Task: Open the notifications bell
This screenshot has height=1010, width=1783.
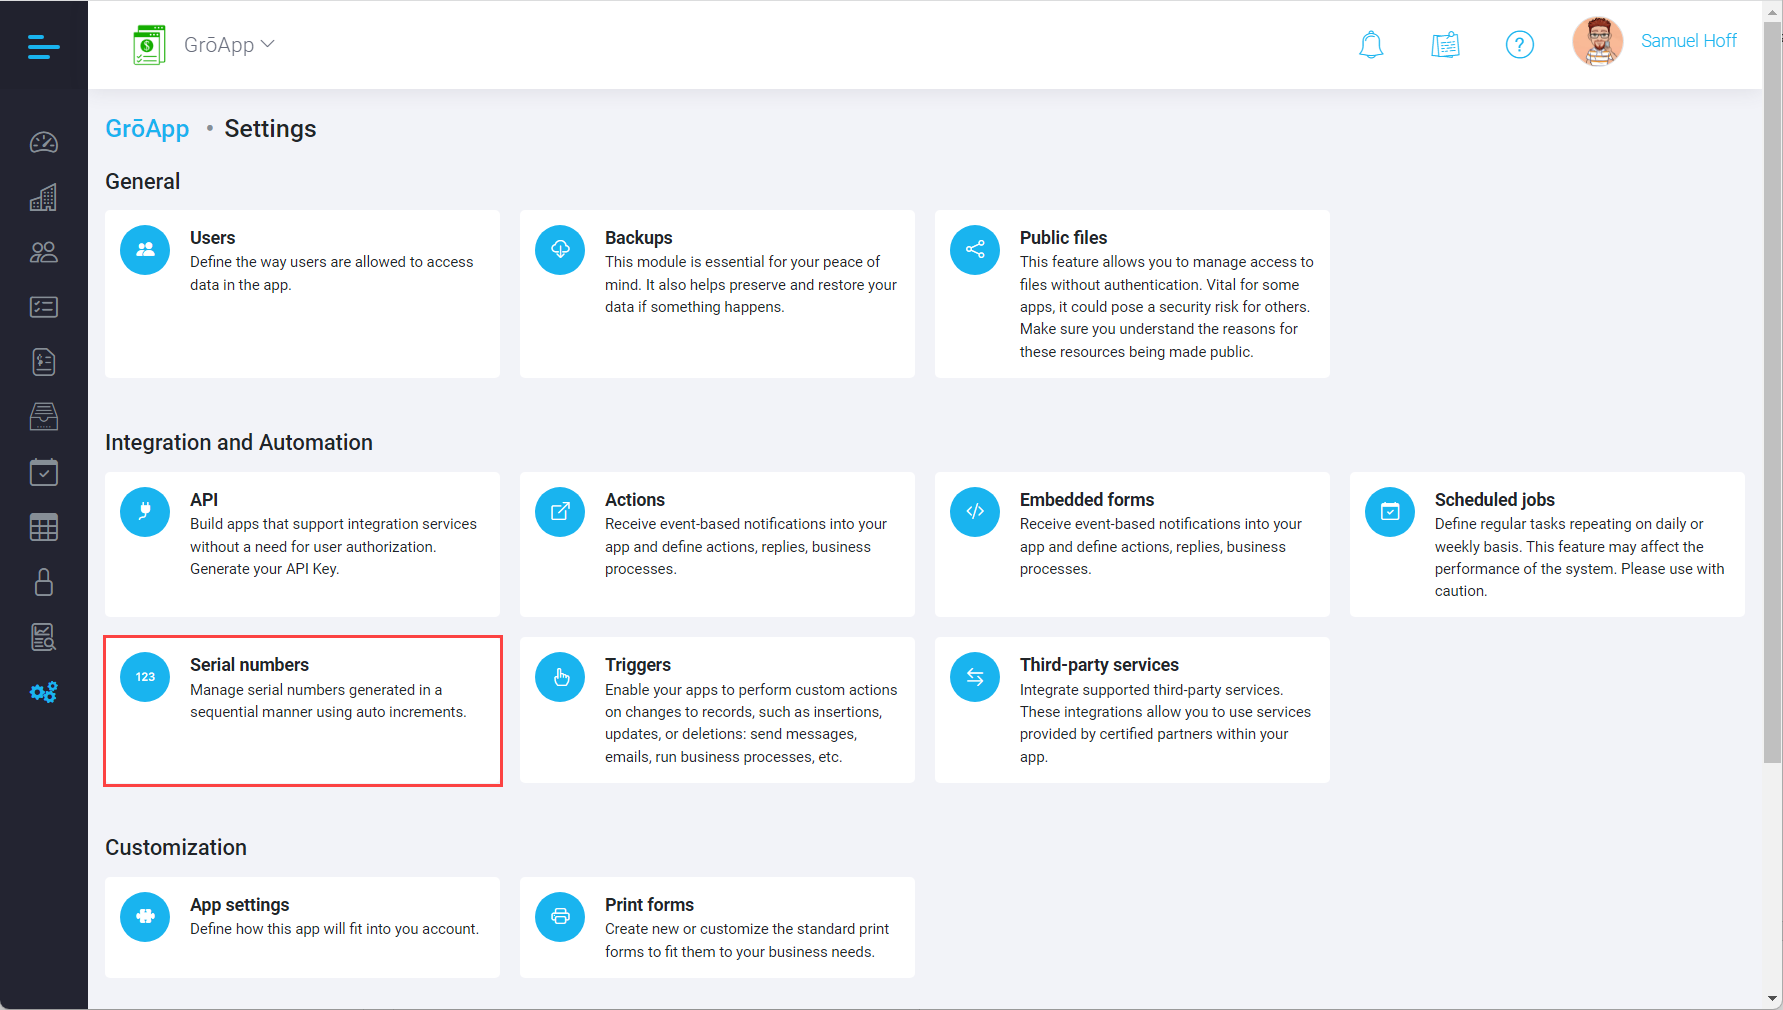Action: (1371, 44)
